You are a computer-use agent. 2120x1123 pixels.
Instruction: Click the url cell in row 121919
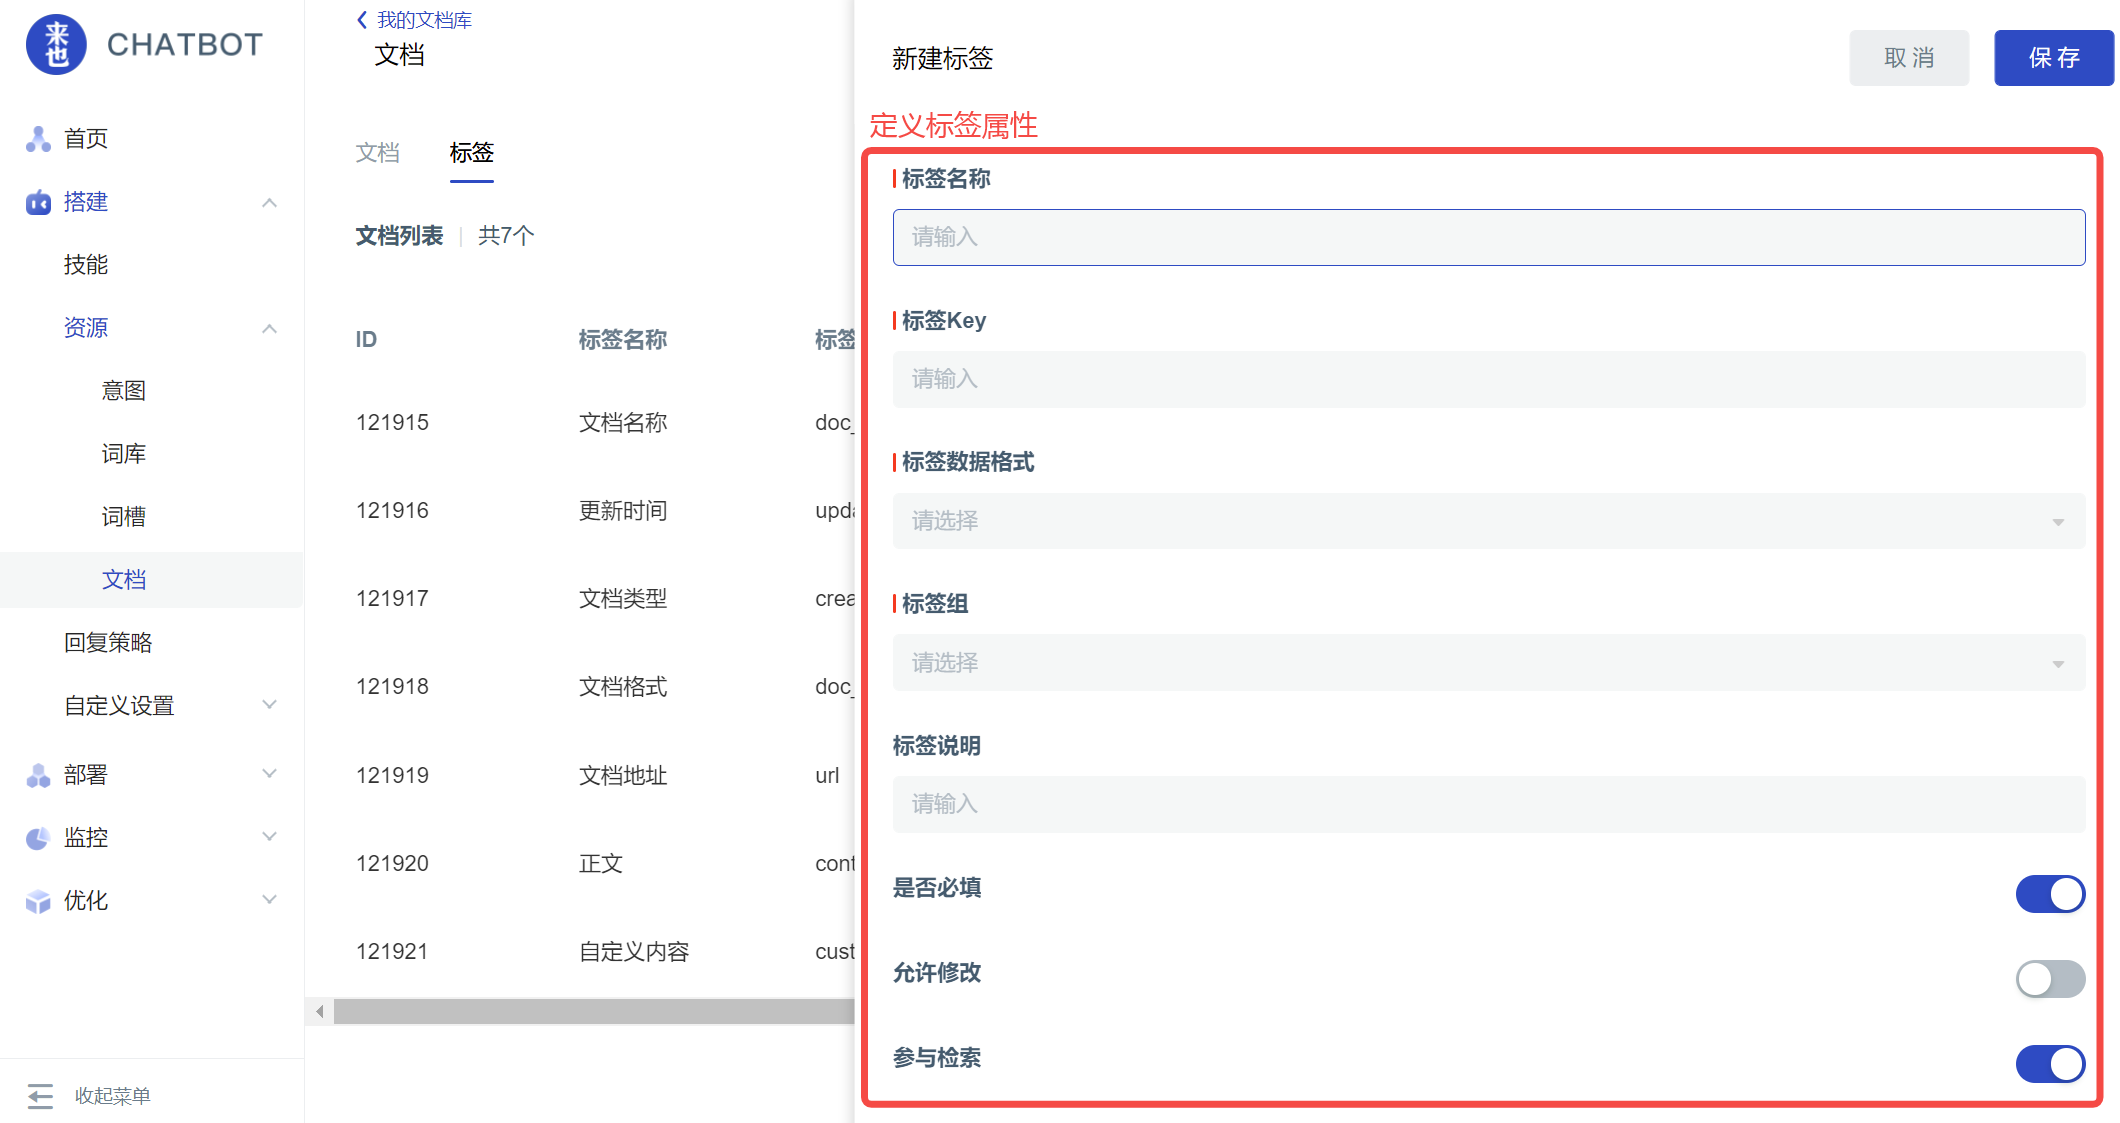(x=827, y=776)
